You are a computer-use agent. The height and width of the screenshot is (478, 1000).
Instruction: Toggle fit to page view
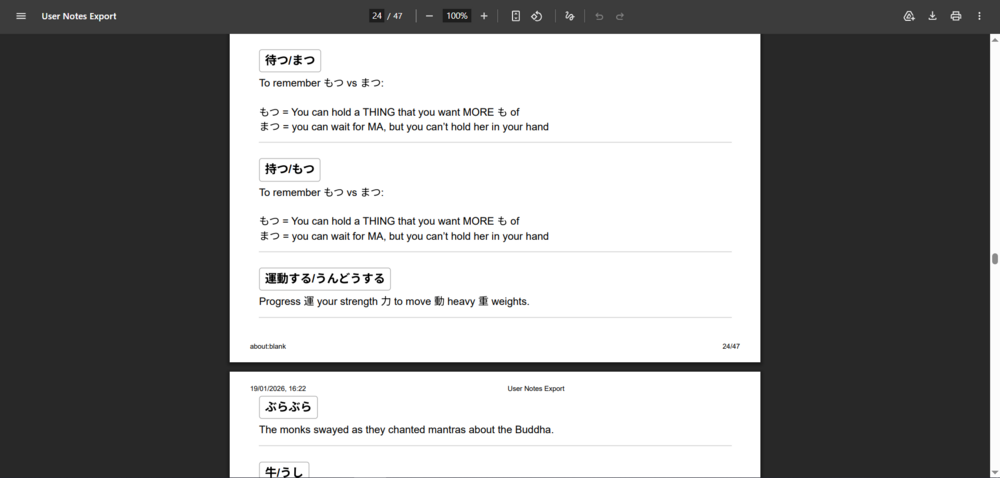point(516,16)
